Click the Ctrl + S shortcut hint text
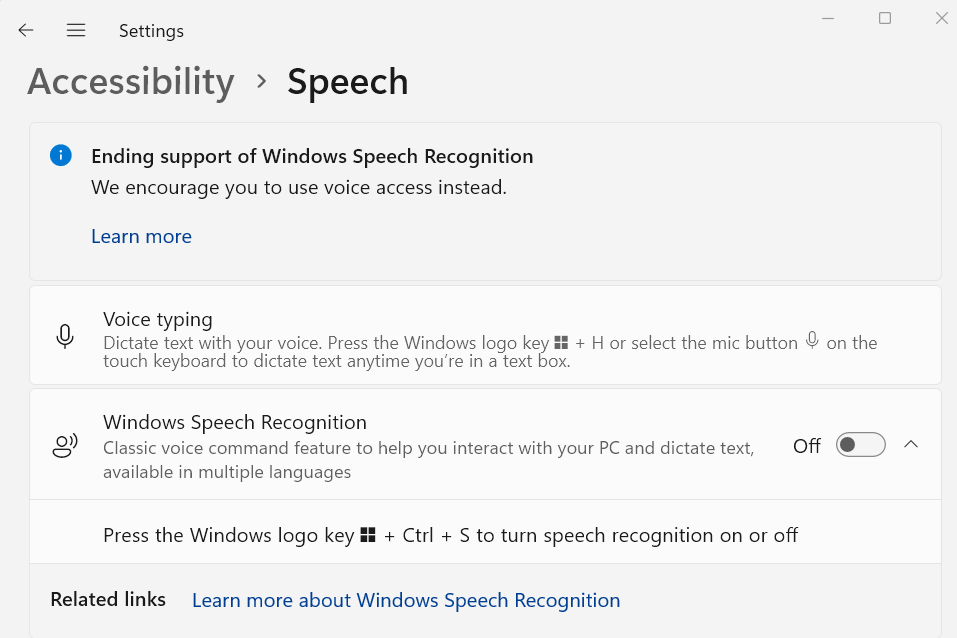 (450, 535)
